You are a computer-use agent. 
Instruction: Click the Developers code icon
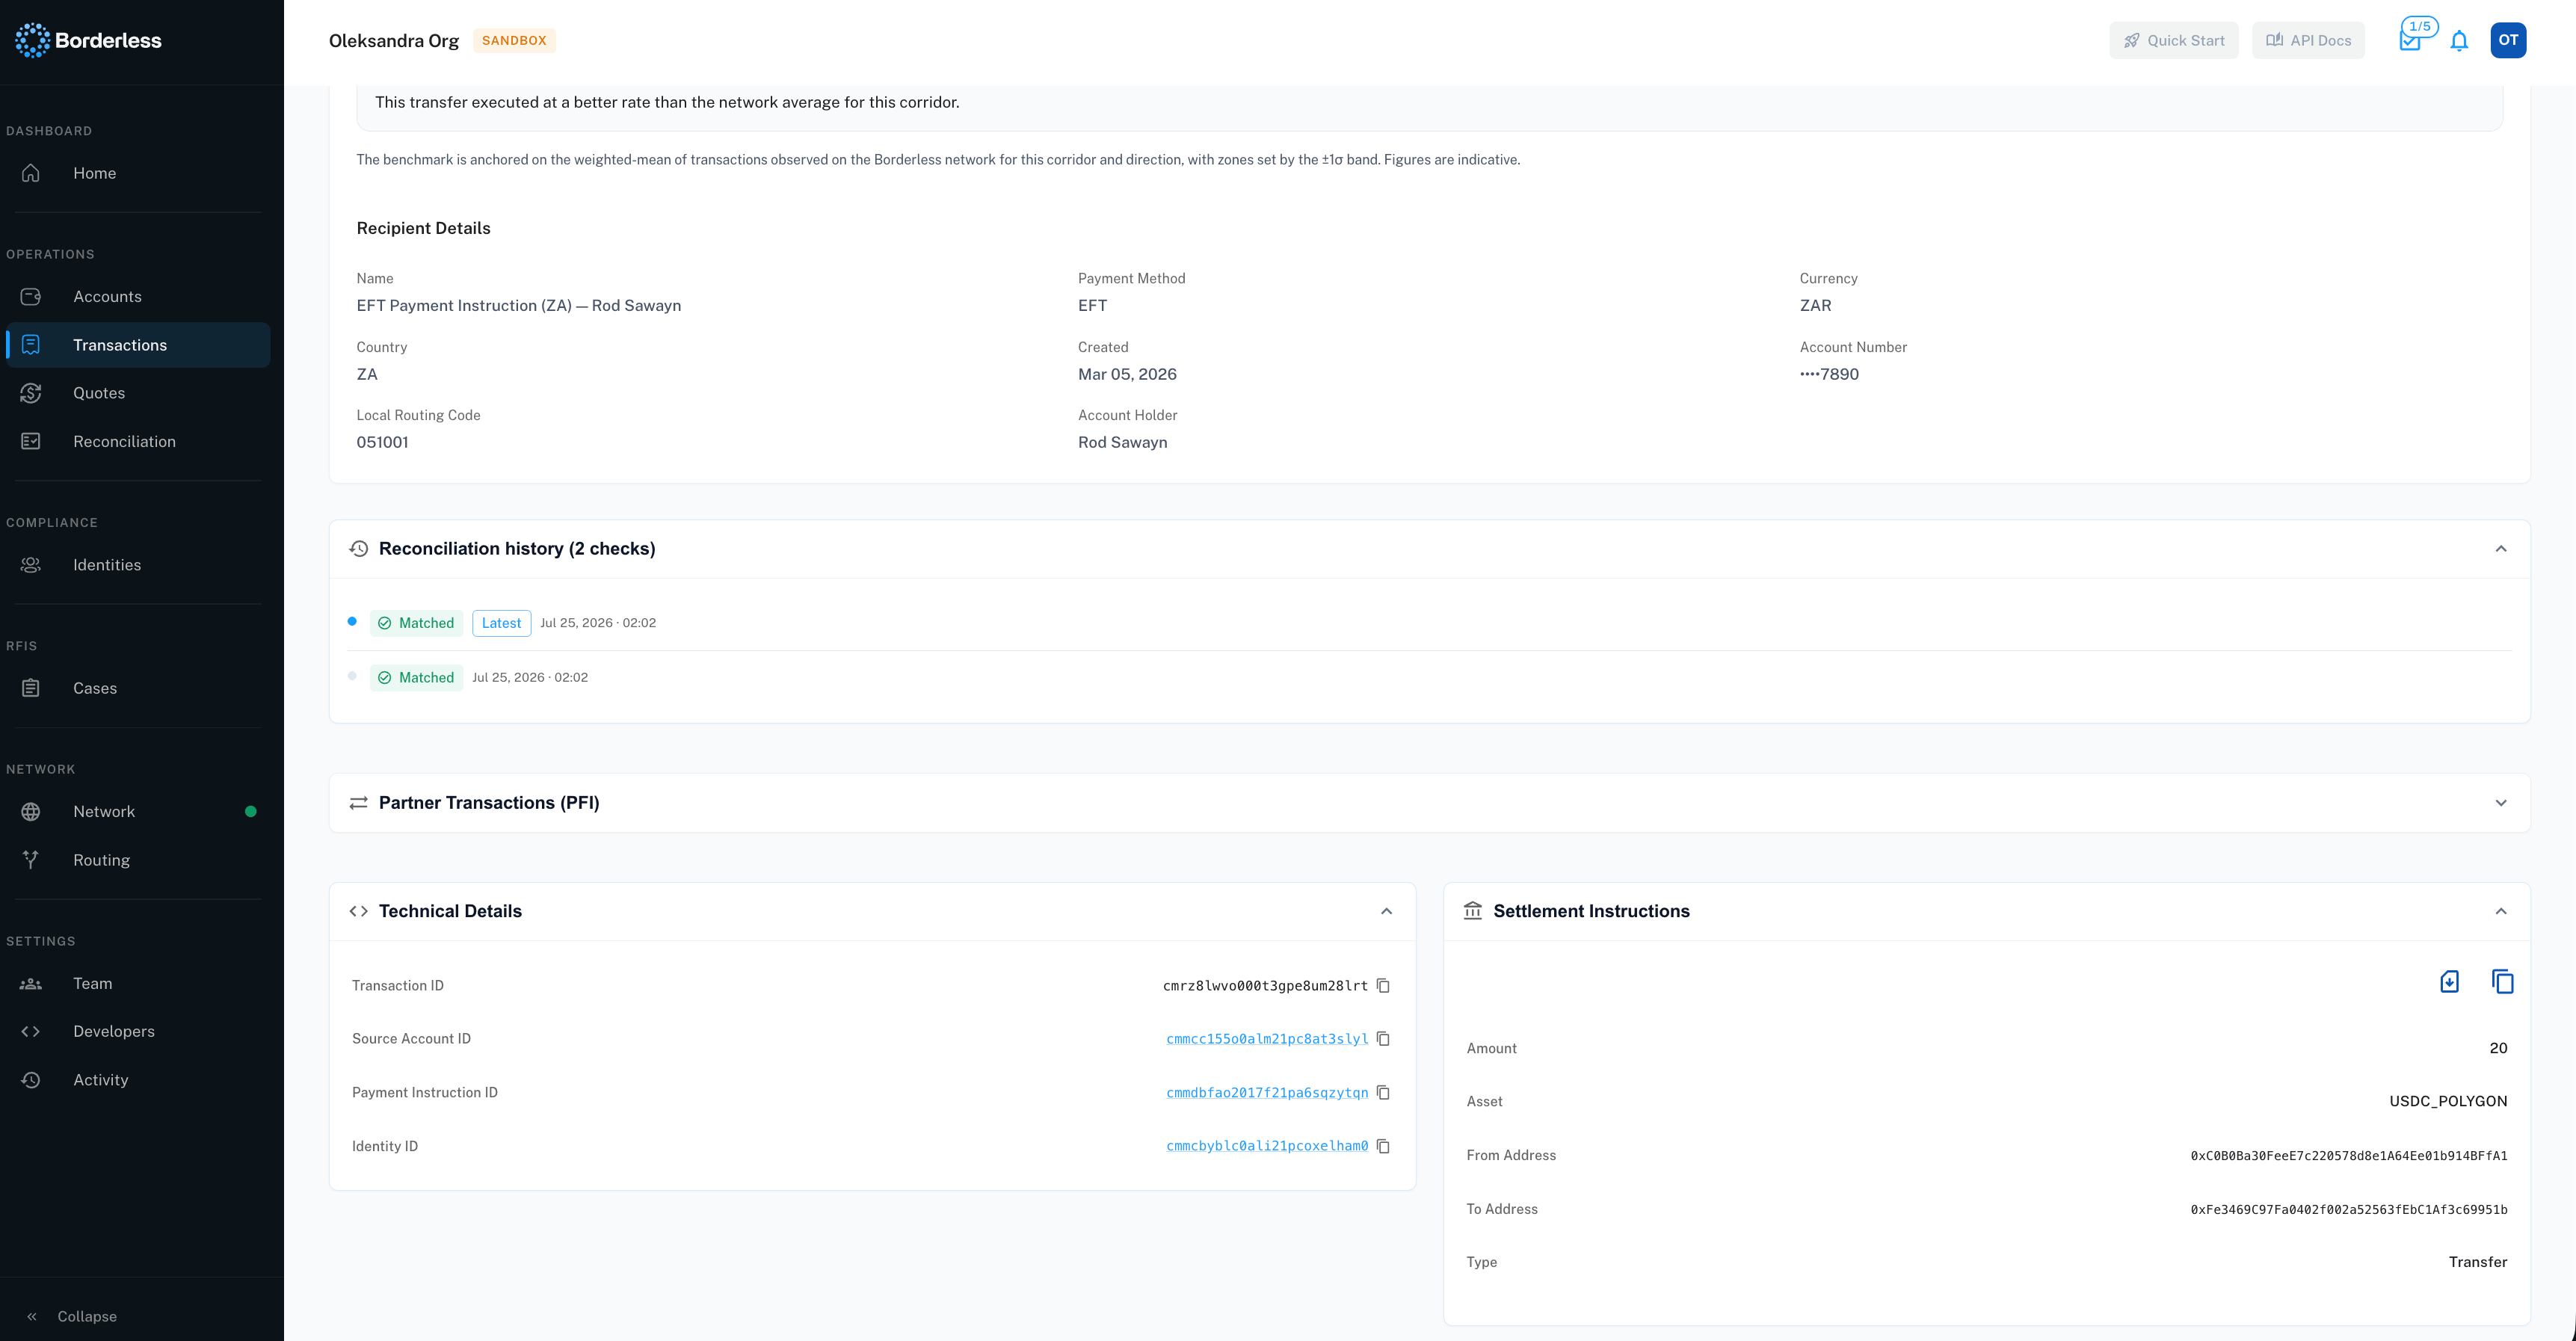click(31, 1031)
